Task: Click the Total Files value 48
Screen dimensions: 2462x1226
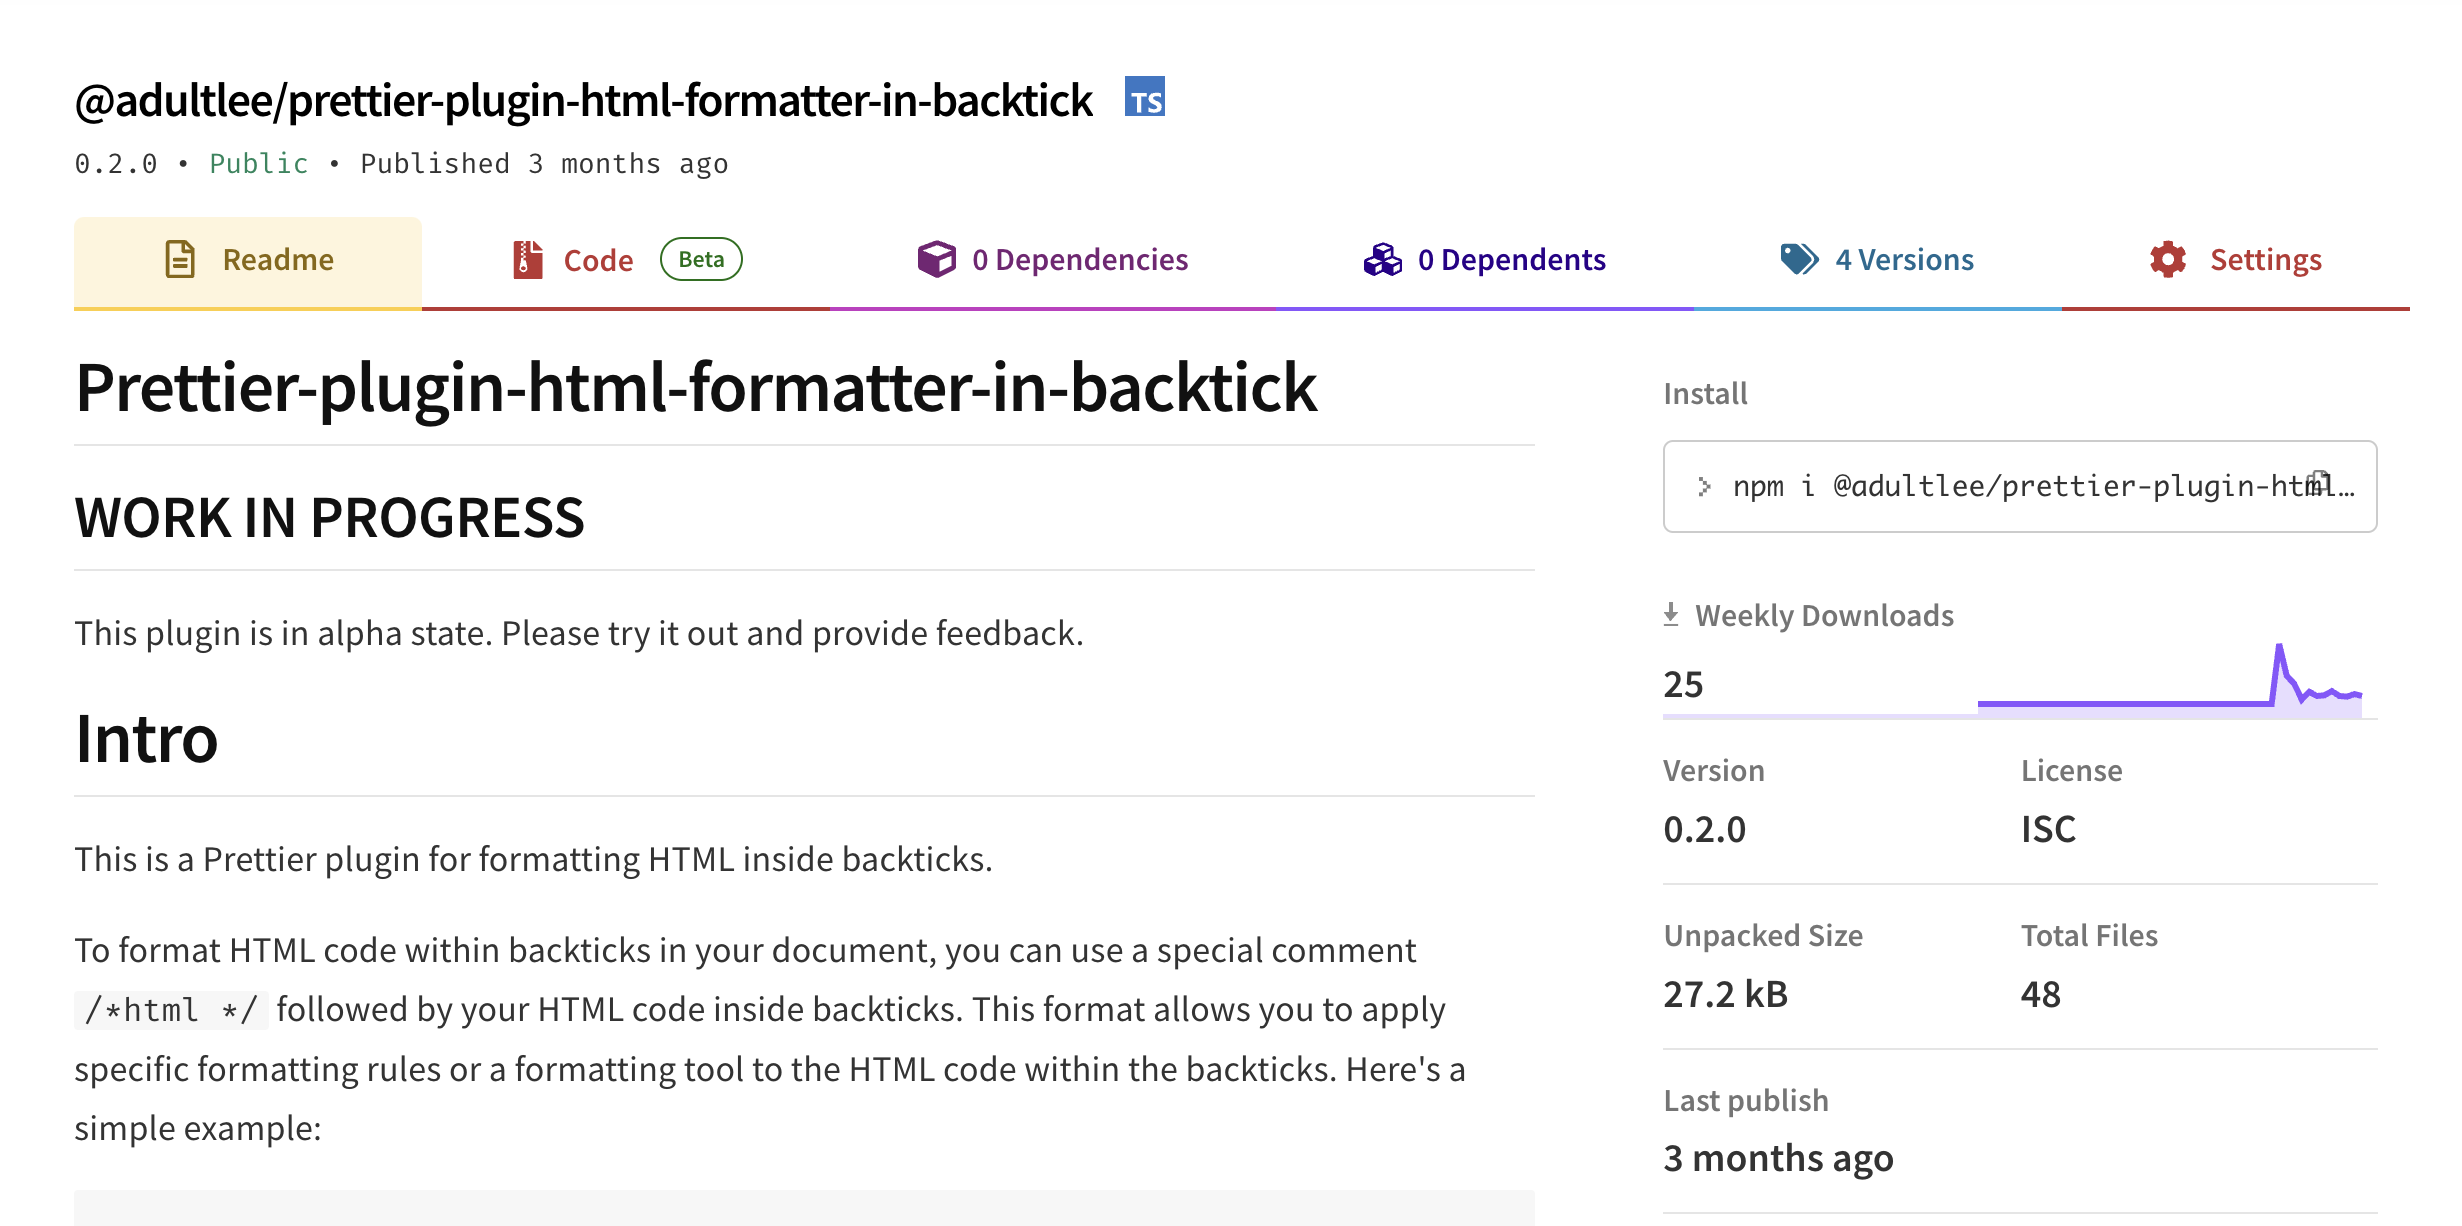Action: [2040, 994]
